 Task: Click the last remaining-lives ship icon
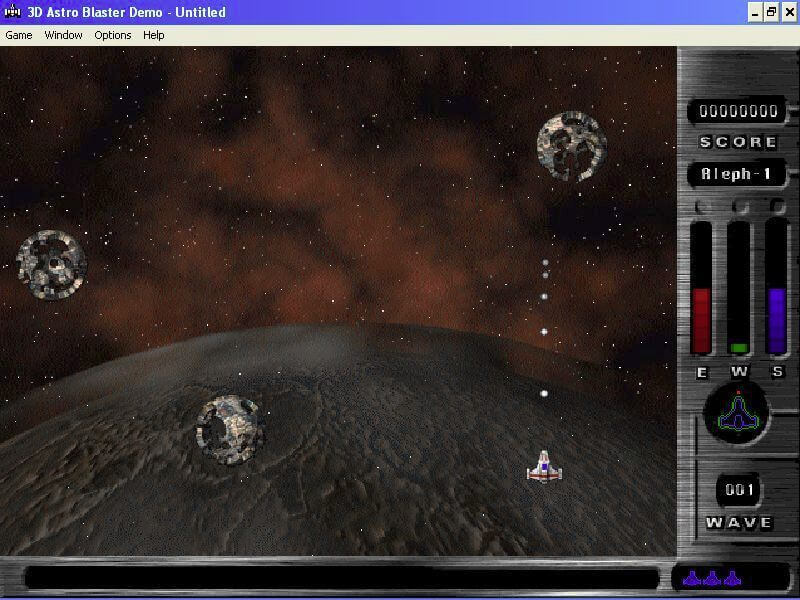click(732, 578)
